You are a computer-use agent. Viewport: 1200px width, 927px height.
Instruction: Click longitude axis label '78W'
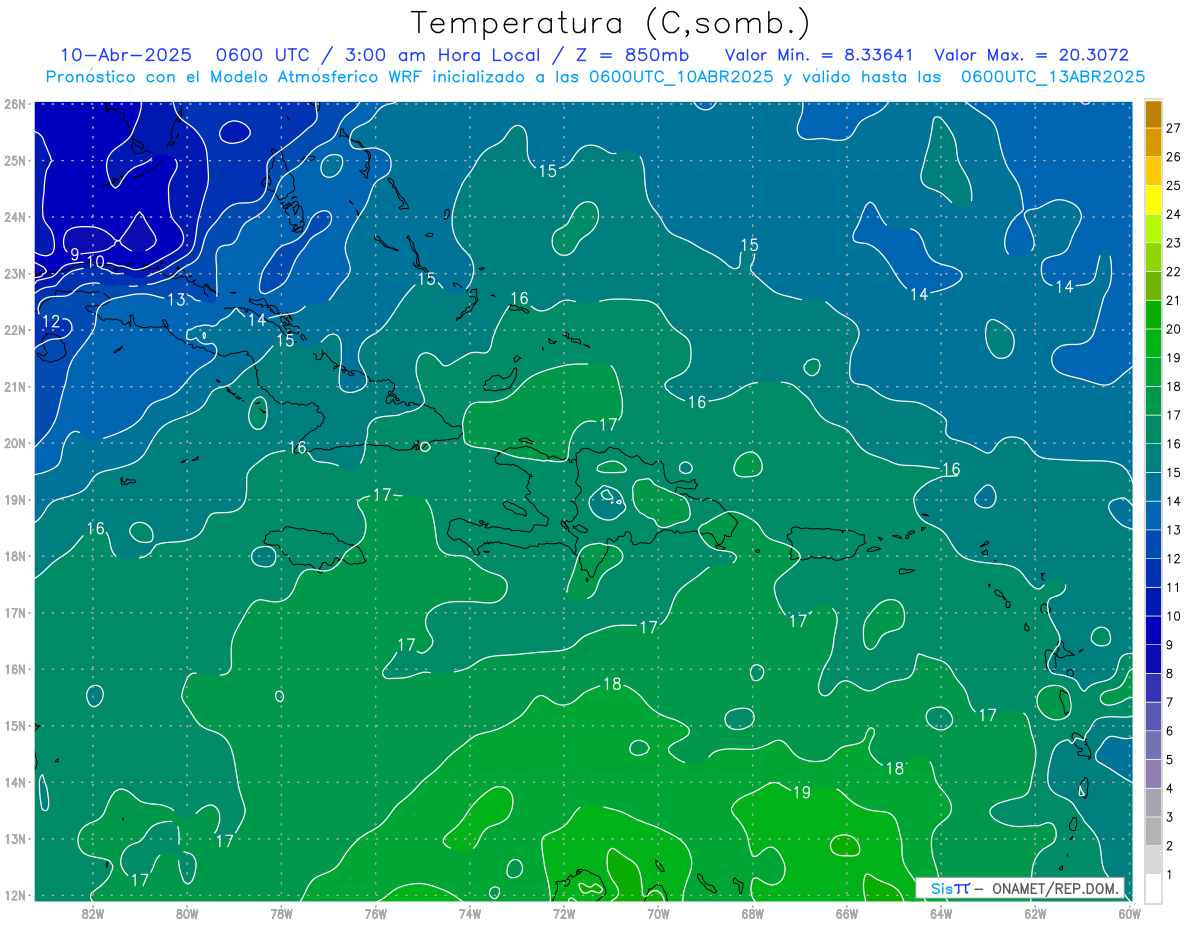point(281,913)
